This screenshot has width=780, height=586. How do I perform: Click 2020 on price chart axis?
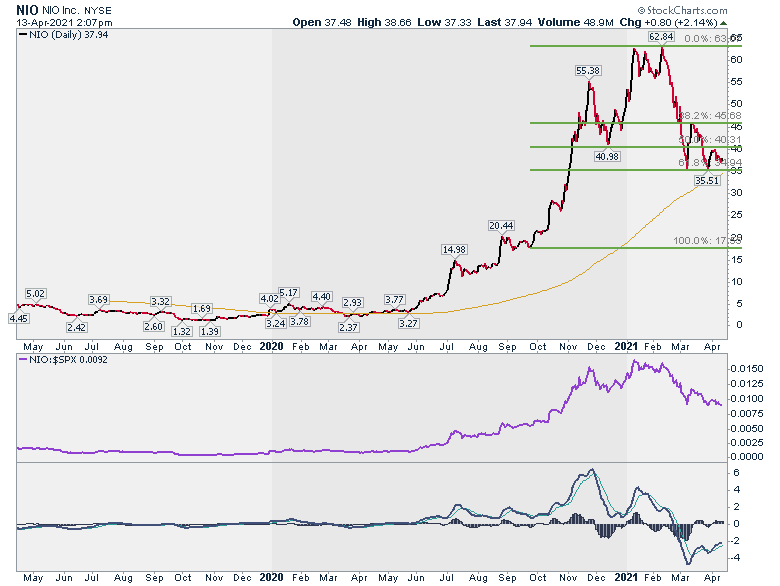pos(271,346)
